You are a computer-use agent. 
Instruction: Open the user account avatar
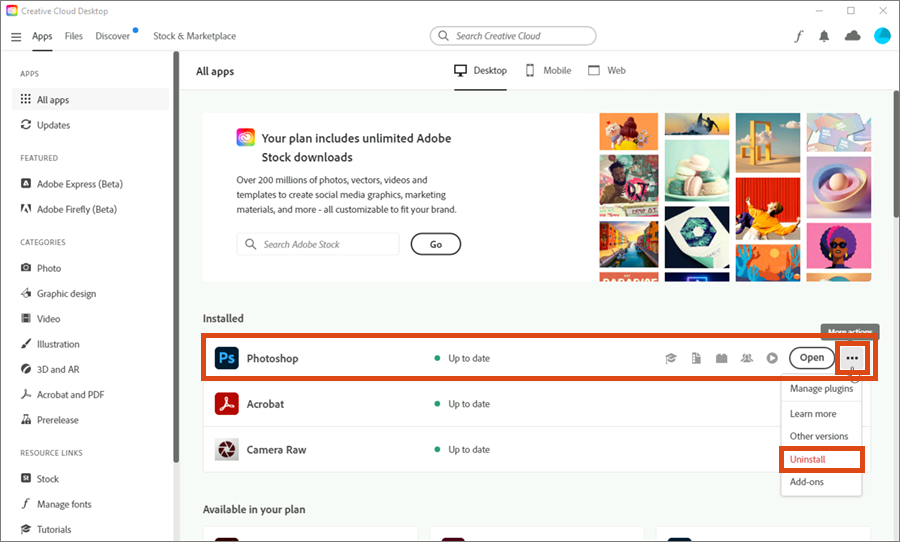pyautogui.click(x=881, y=36)
